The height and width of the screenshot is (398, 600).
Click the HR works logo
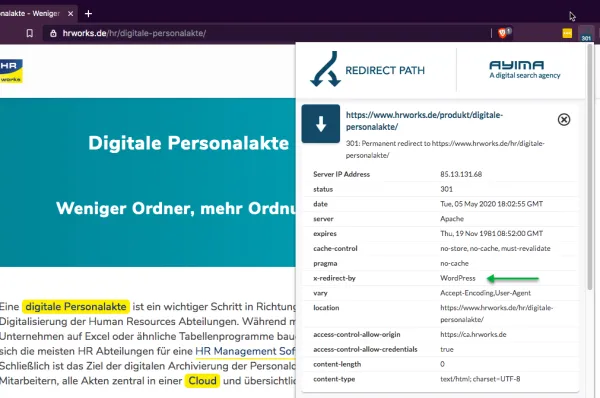click(x=11, y=71)
